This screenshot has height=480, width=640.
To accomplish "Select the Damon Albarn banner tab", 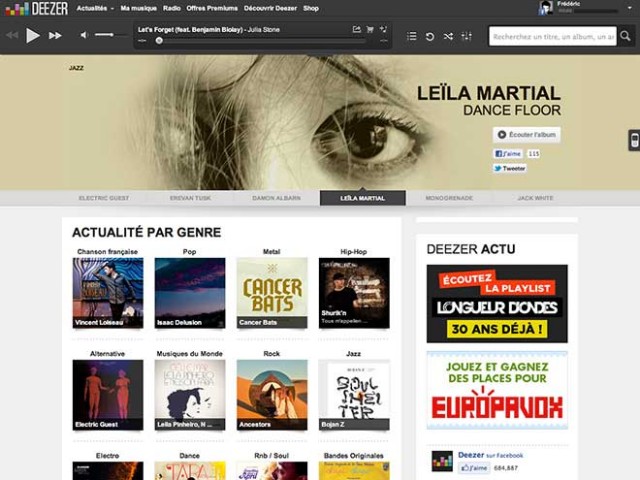I will (x=276, y=198).
